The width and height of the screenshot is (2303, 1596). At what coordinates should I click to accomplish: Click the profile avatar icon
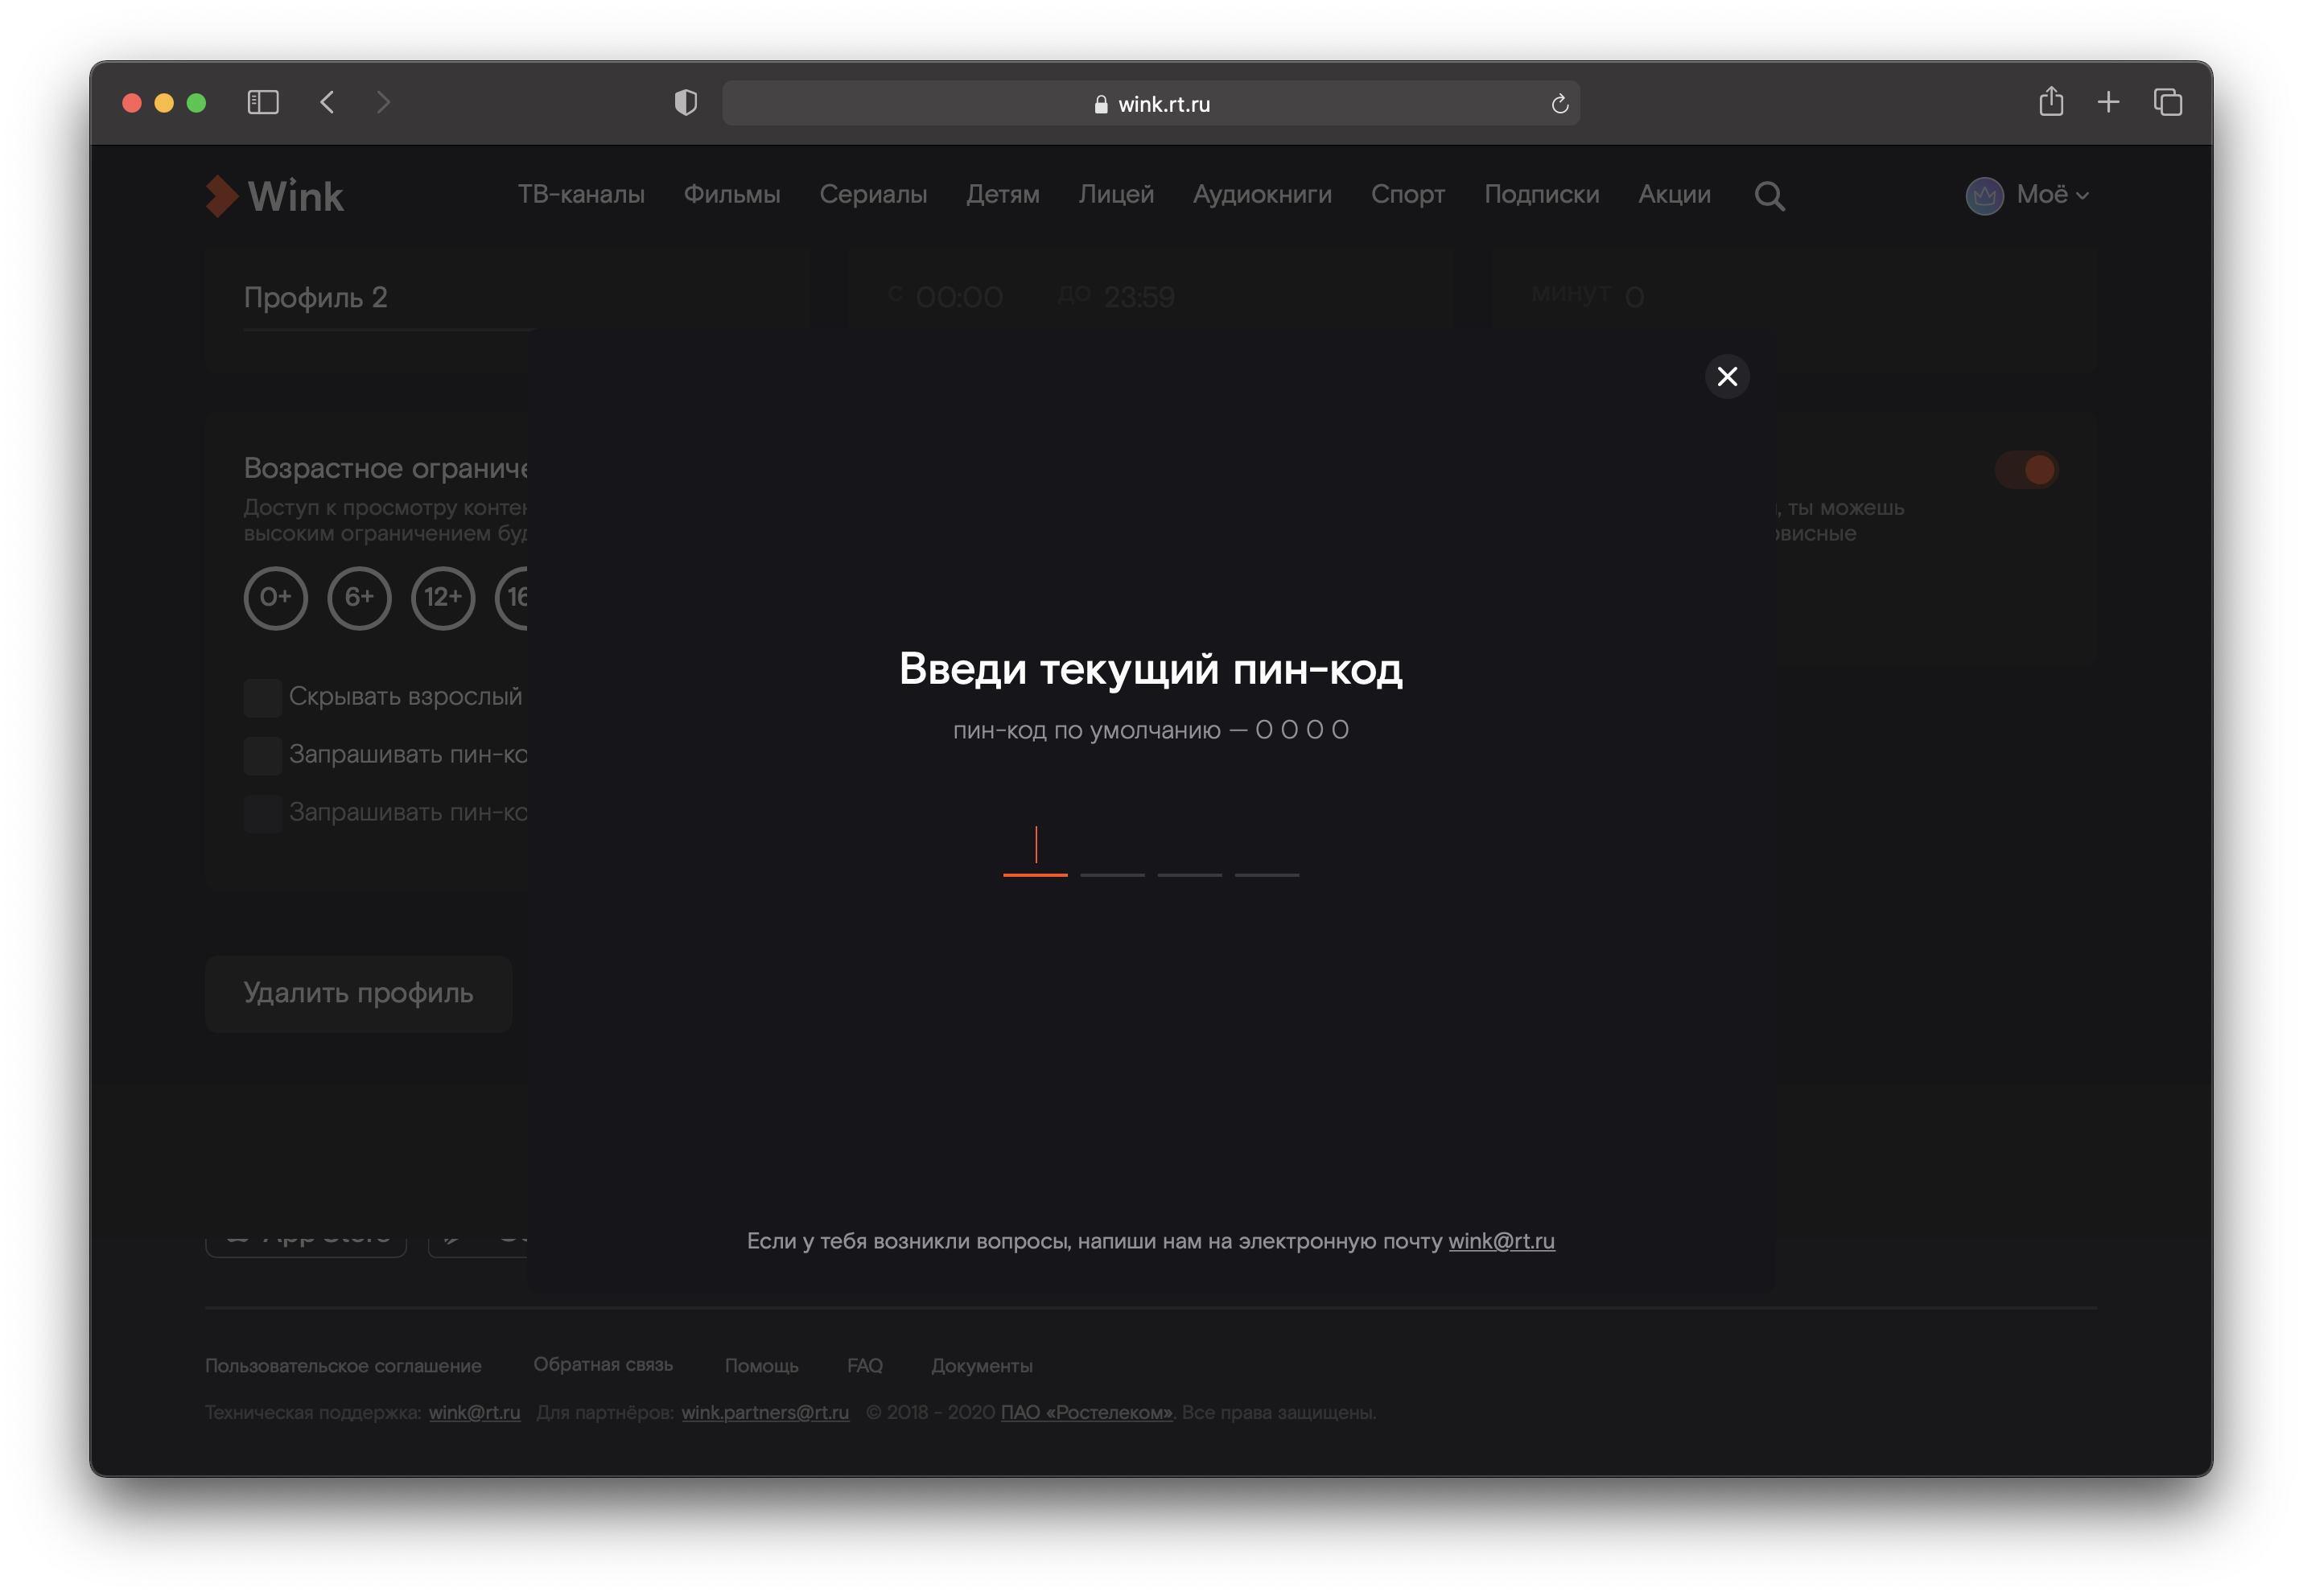[1984, 195]
